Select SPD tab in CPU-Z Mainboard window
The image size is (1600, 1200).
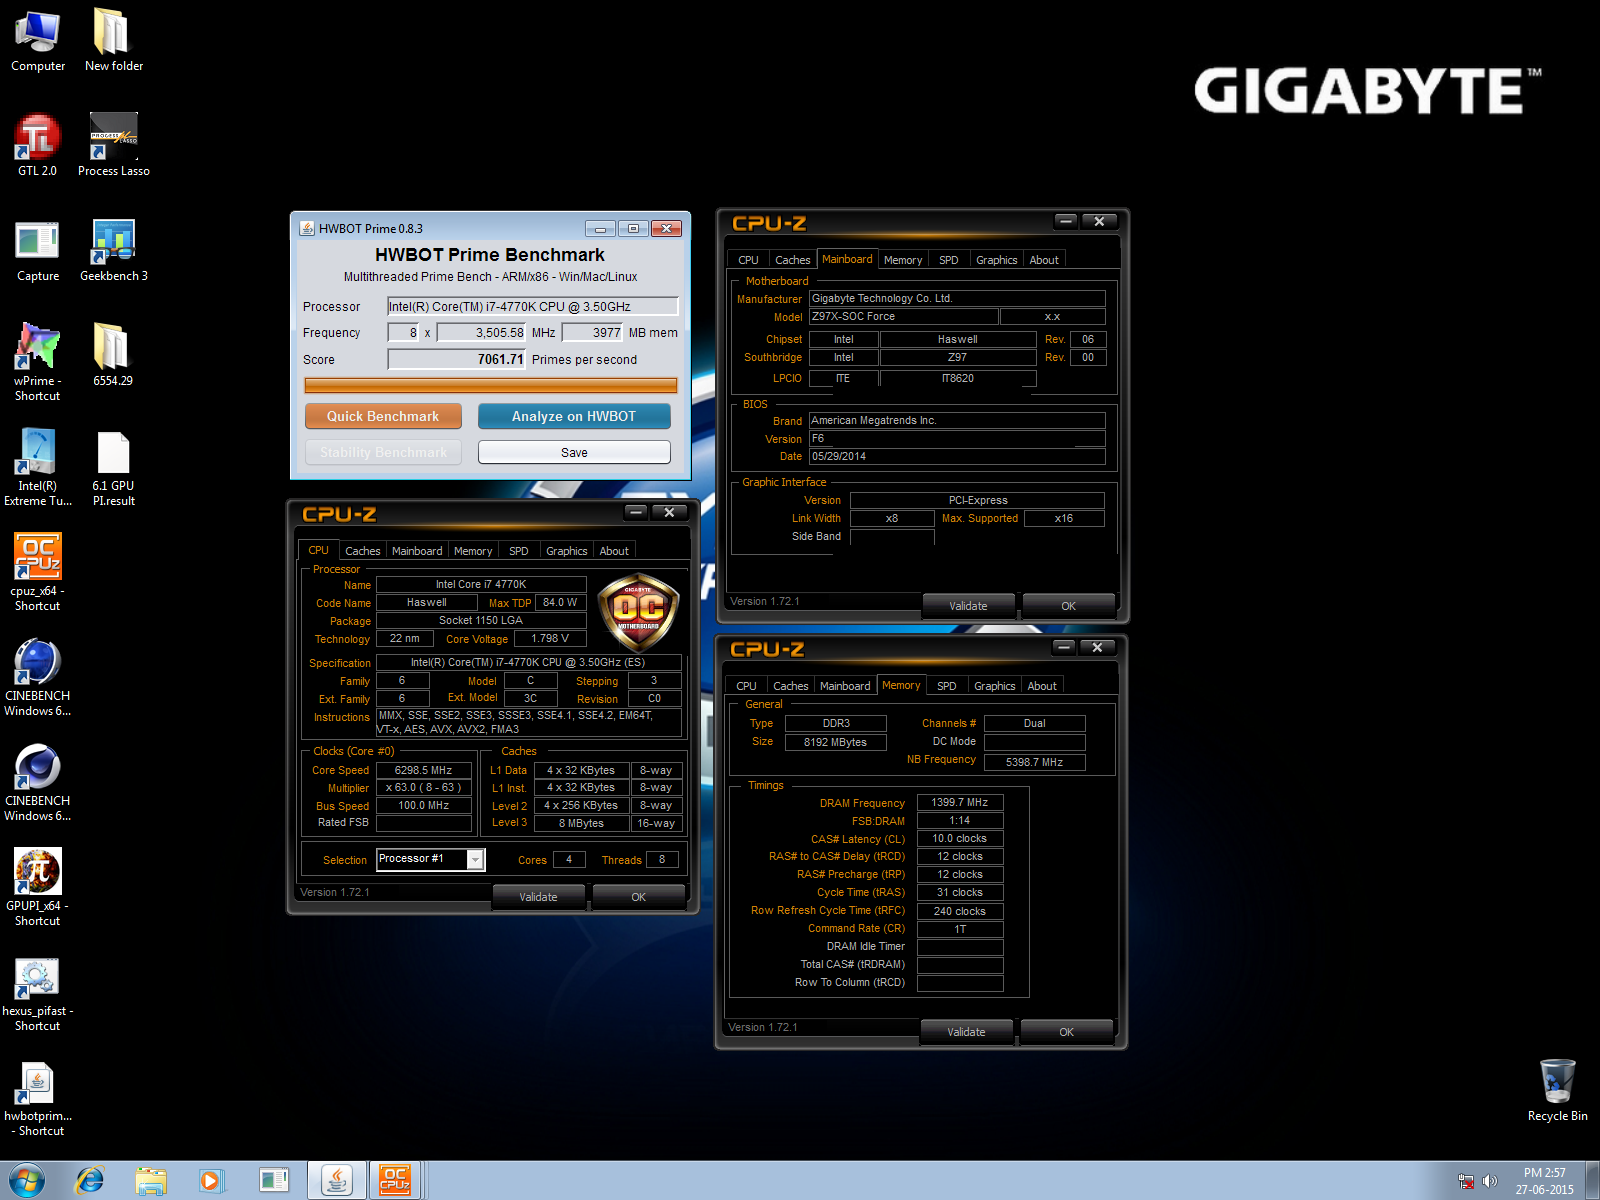[x=949, y=260]
